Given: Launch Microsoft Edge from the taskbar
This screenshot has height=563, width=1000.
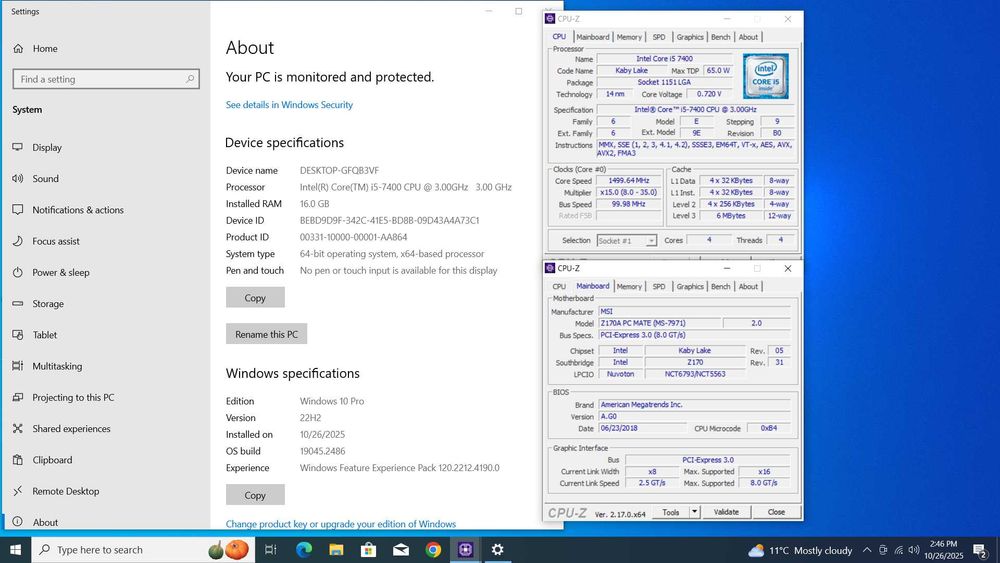Looking at the screenshot, I should coord(304,550).
